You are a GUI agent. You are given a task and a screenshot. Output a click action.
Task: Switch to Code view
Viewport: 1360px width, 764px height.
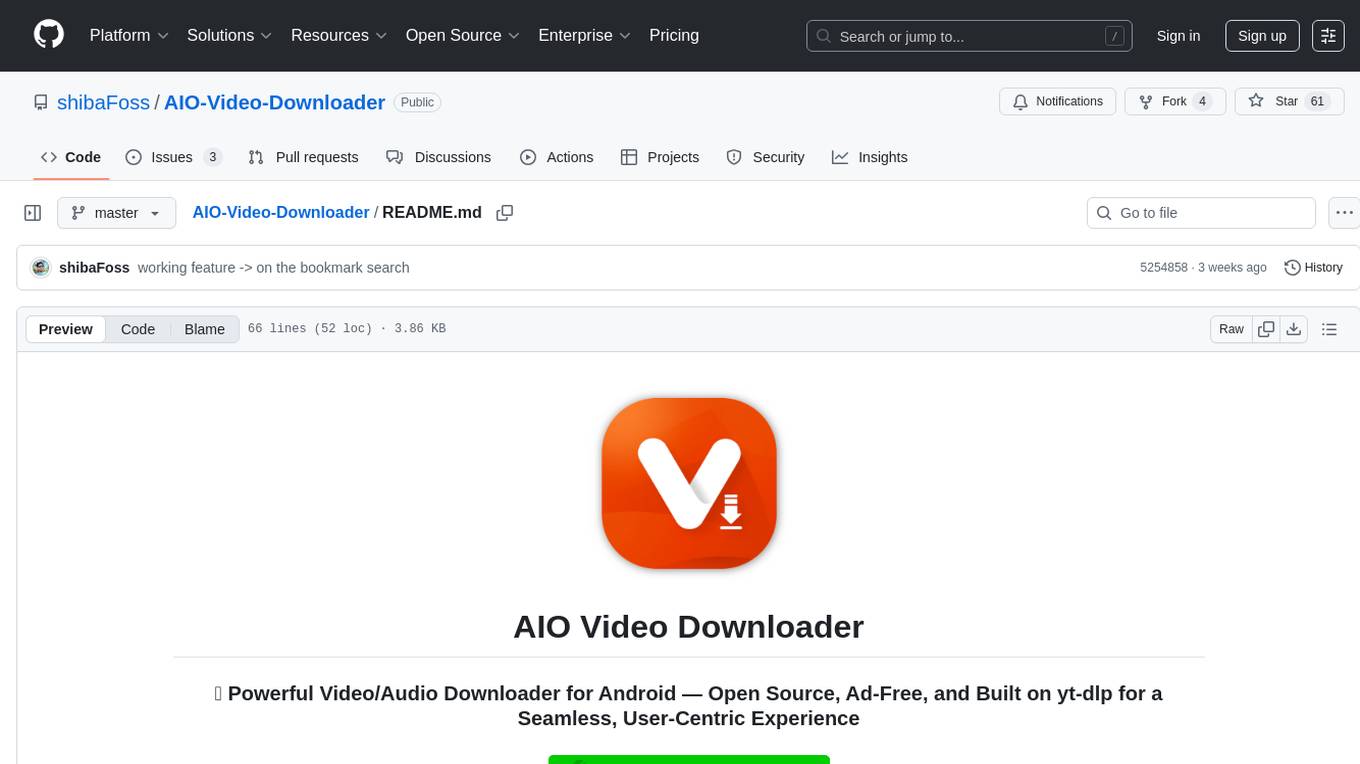(138, 329)
